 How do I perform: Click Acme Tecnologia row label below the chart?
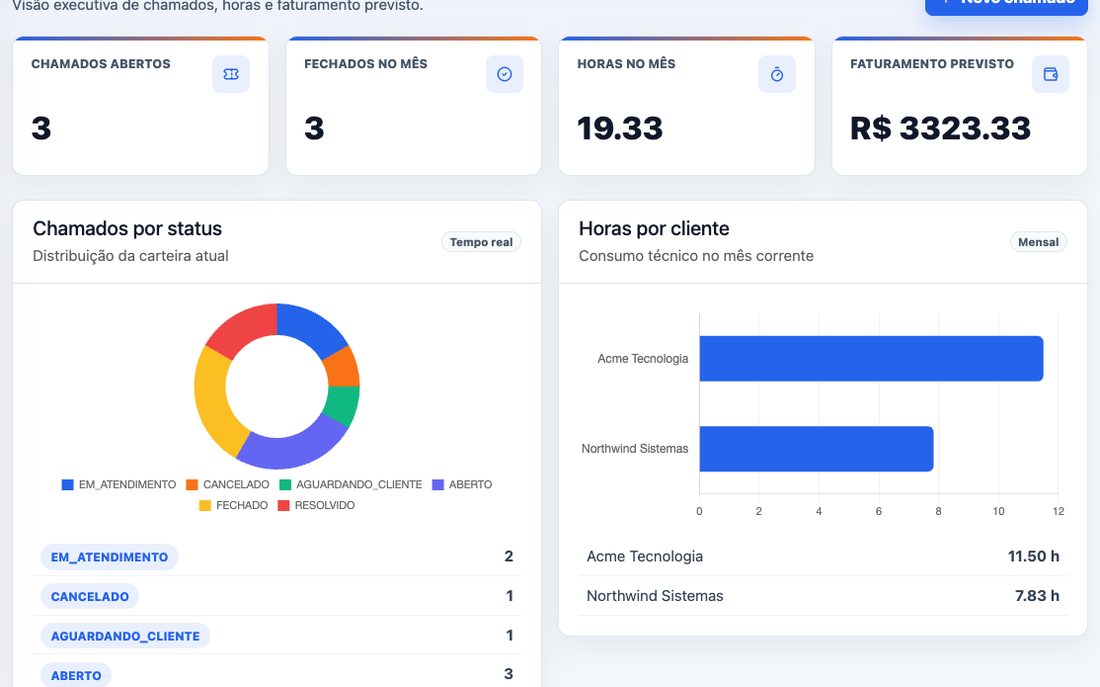point(645,556)
